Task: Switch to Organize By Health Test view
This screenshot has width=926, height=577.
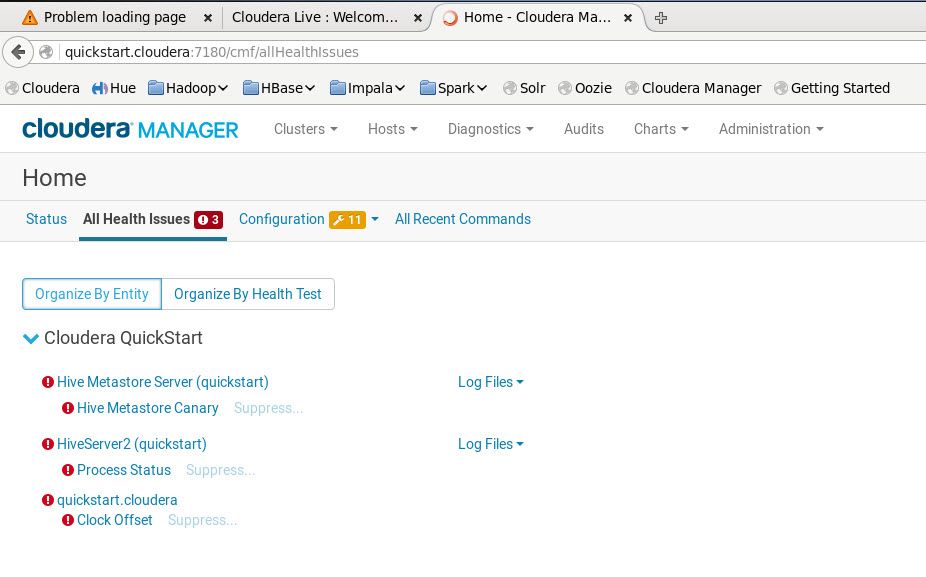Action: pos(247,294)
